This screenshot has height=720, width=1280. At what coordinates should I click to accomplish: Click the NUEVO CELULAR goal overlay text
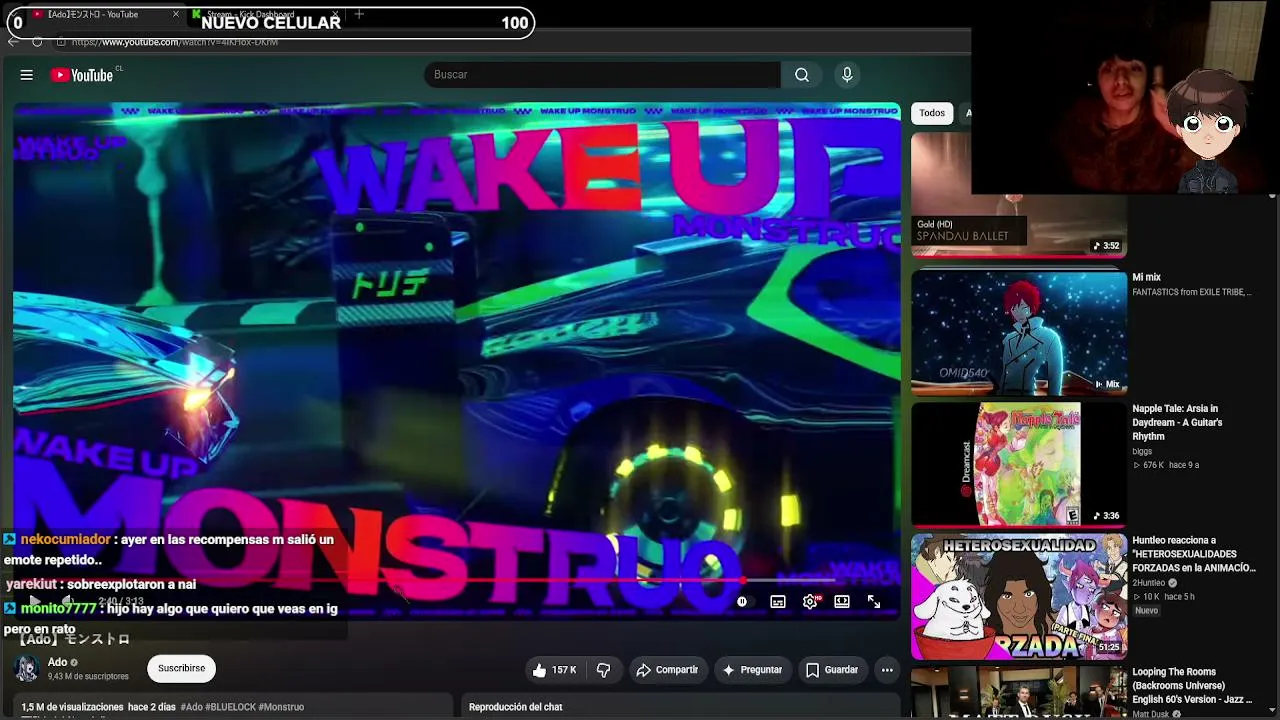click(271, 22)
